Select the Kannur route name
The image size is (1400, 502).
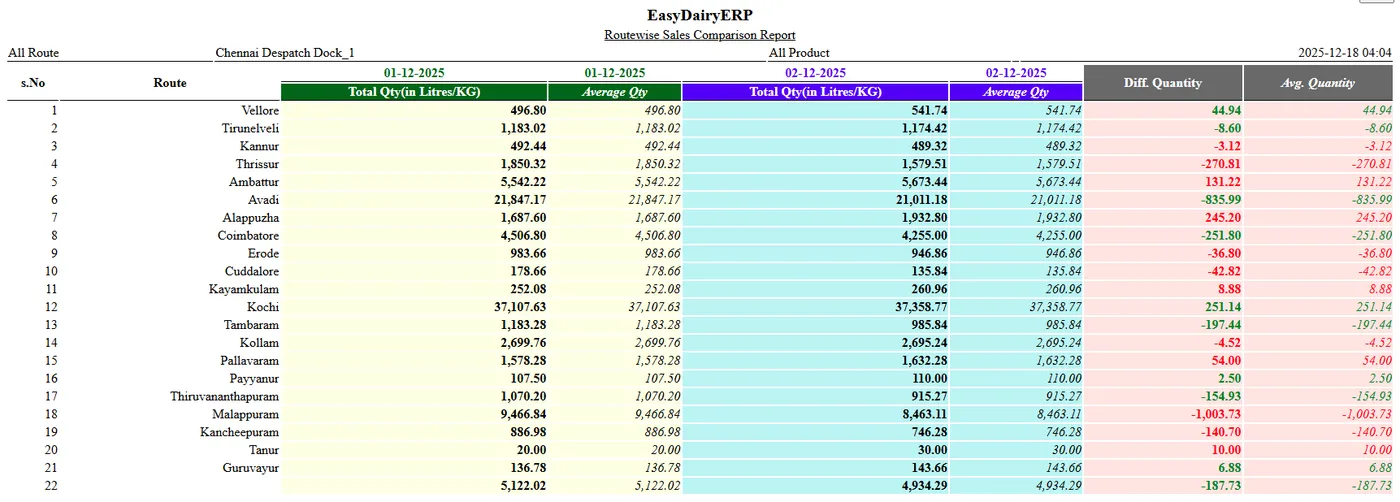click(x=258, y=146)
